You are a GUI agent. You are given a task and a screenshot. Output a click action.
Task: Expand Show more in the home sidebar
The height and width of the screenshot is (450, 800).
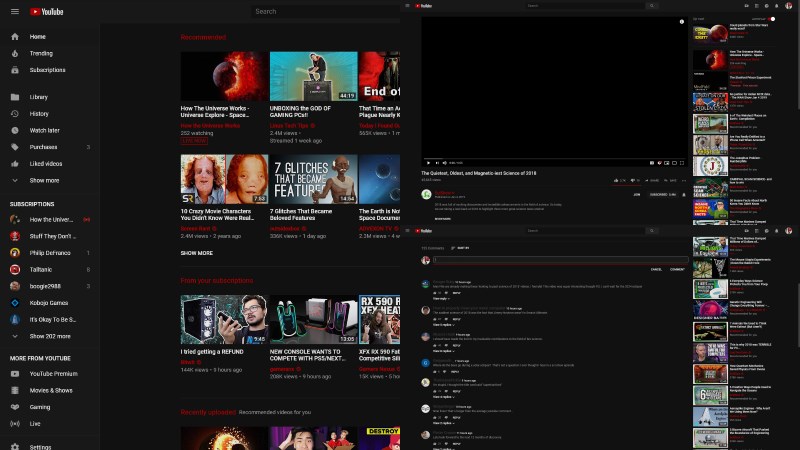(x=44, y=181)
